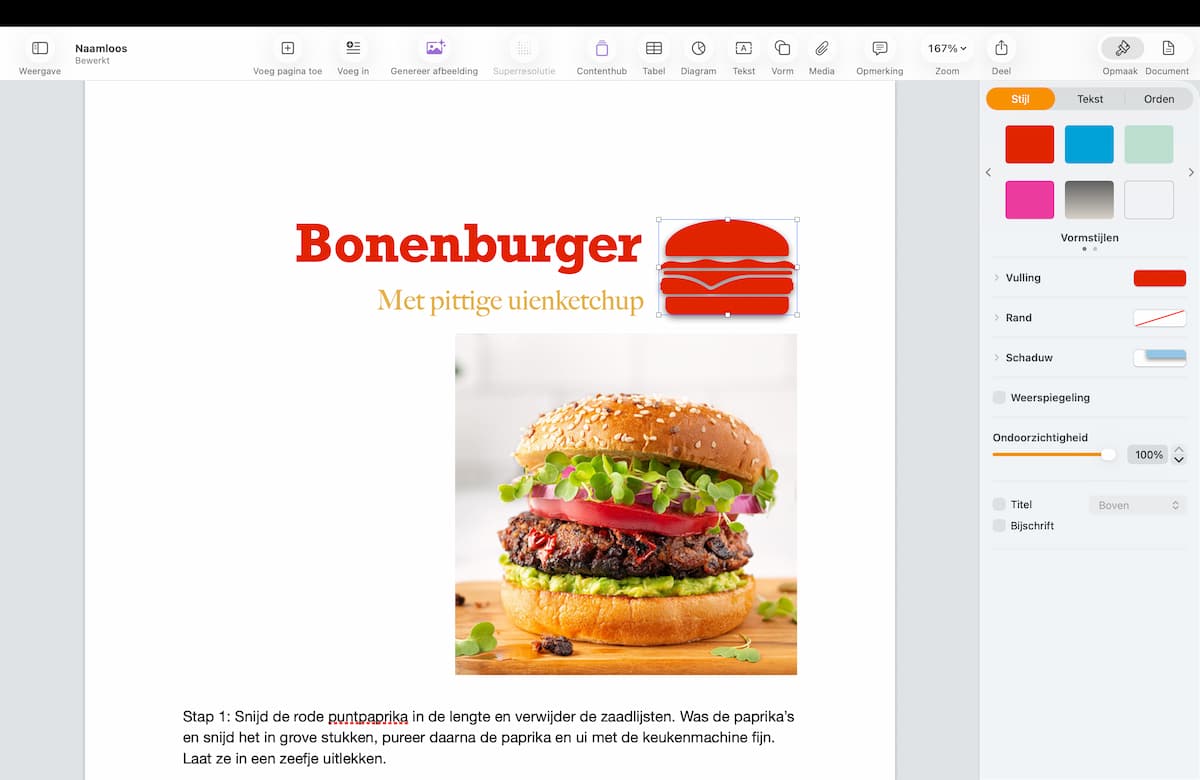Viewport: 1200px width, 780px height.
Task: Add an Opmerking comment
Action: [879, 48]
